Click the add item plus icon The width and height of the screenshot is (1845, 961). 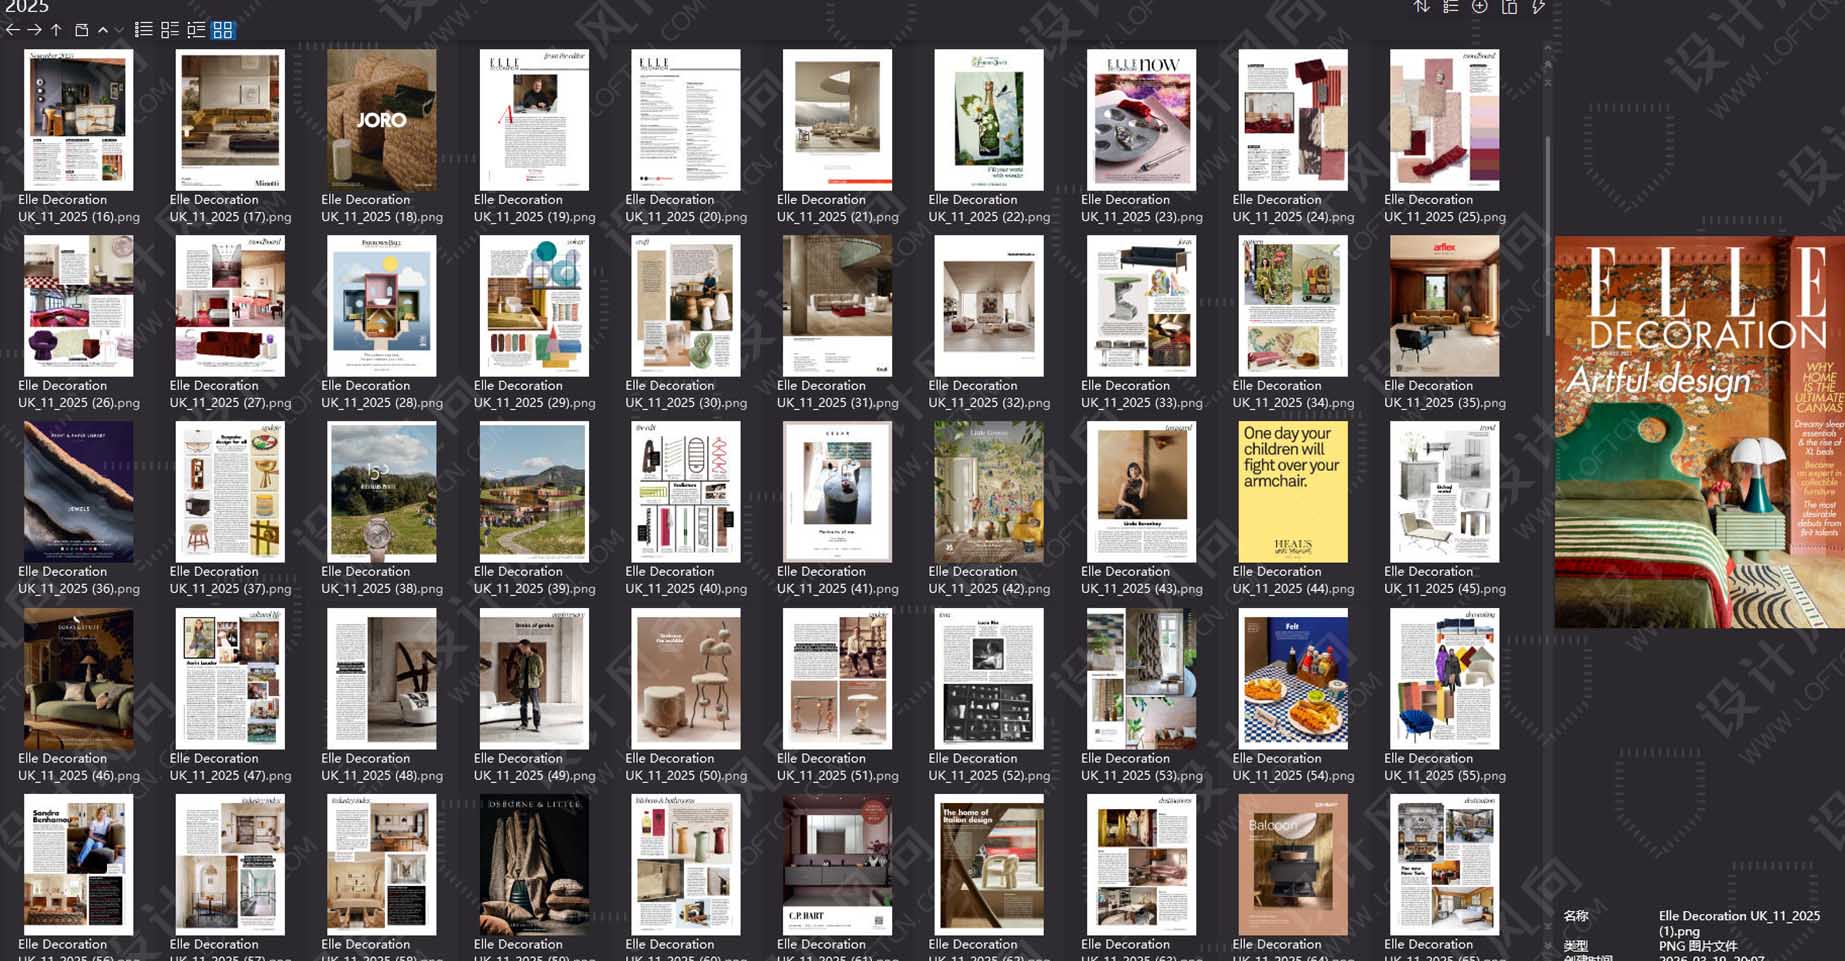(x=1479, y=7)
